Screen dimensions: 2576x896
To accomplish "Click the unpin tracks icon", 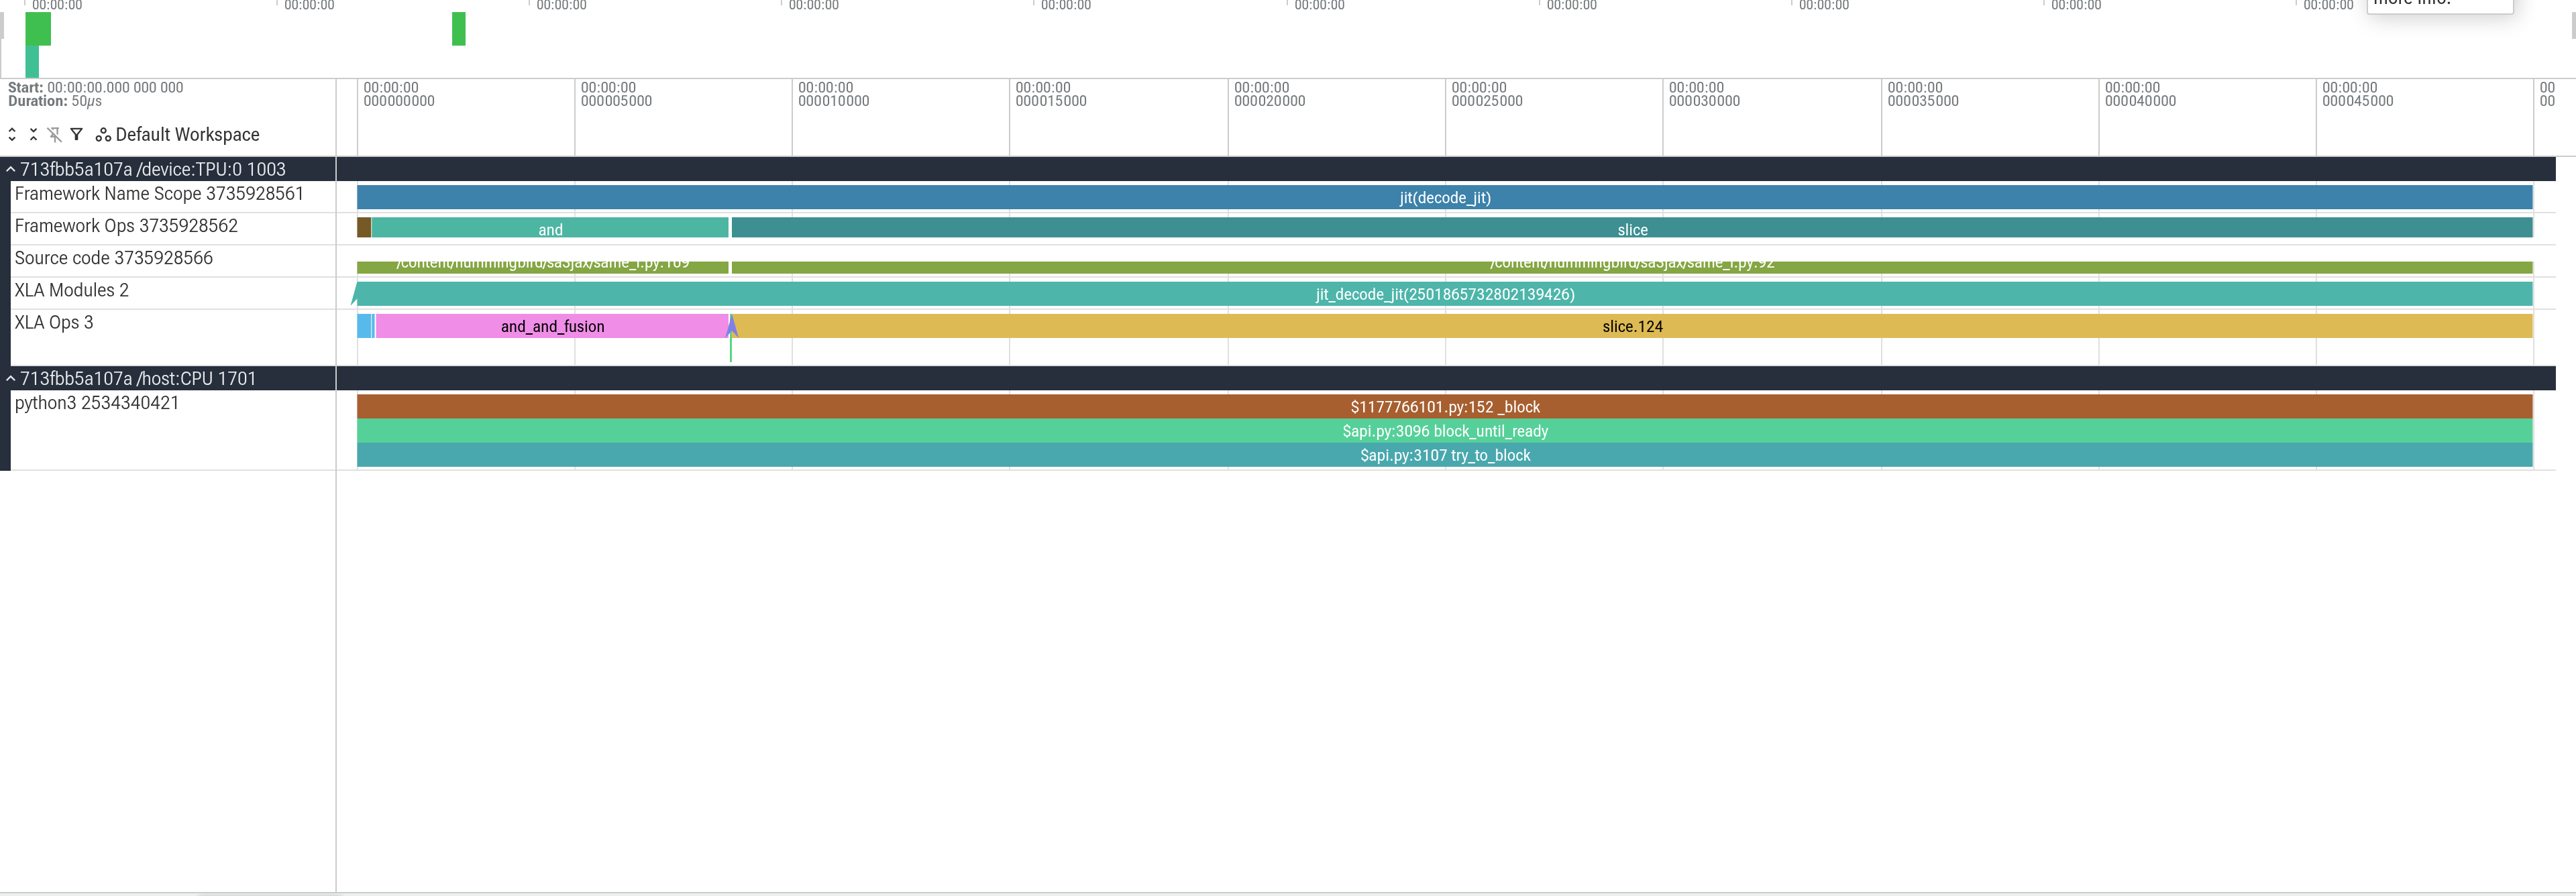I will [54, 134].
